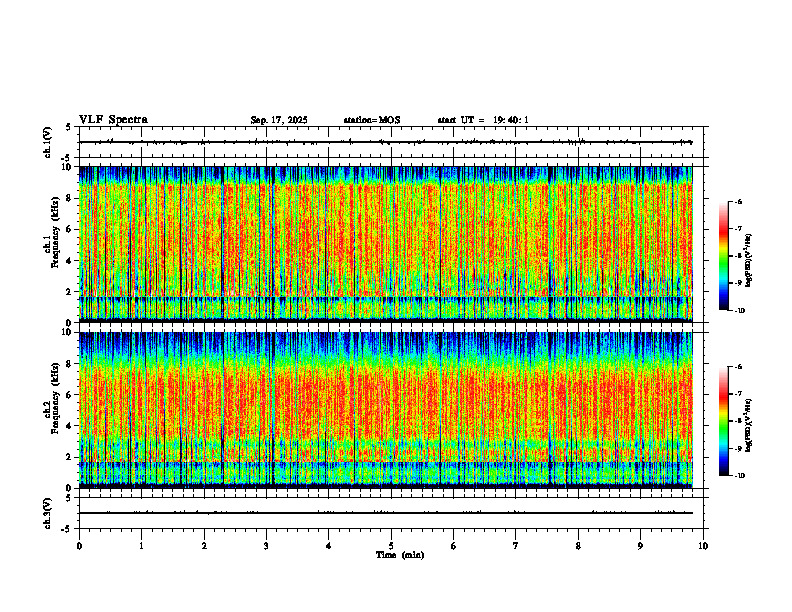This screenshot has height=612, width=792.
Task: Click the ch.2 spectrogram plot area
Action: [385, 410]
